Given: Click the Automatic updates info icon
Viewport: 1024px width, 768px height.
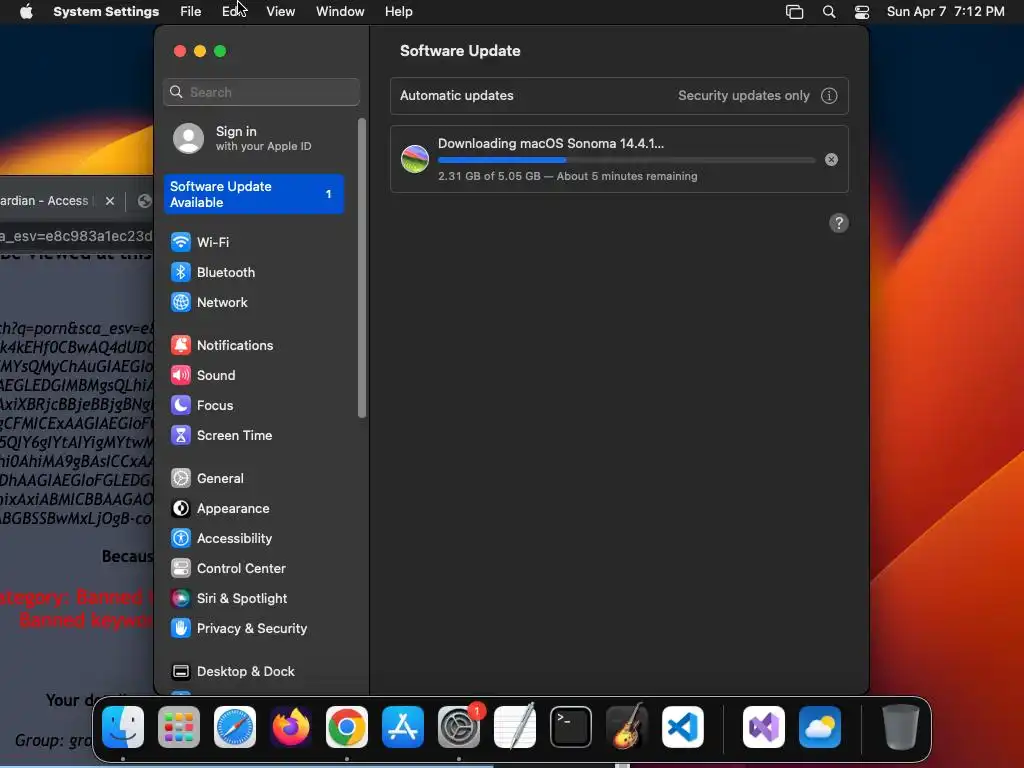Looking at the screenshot, I should [829, 96].
